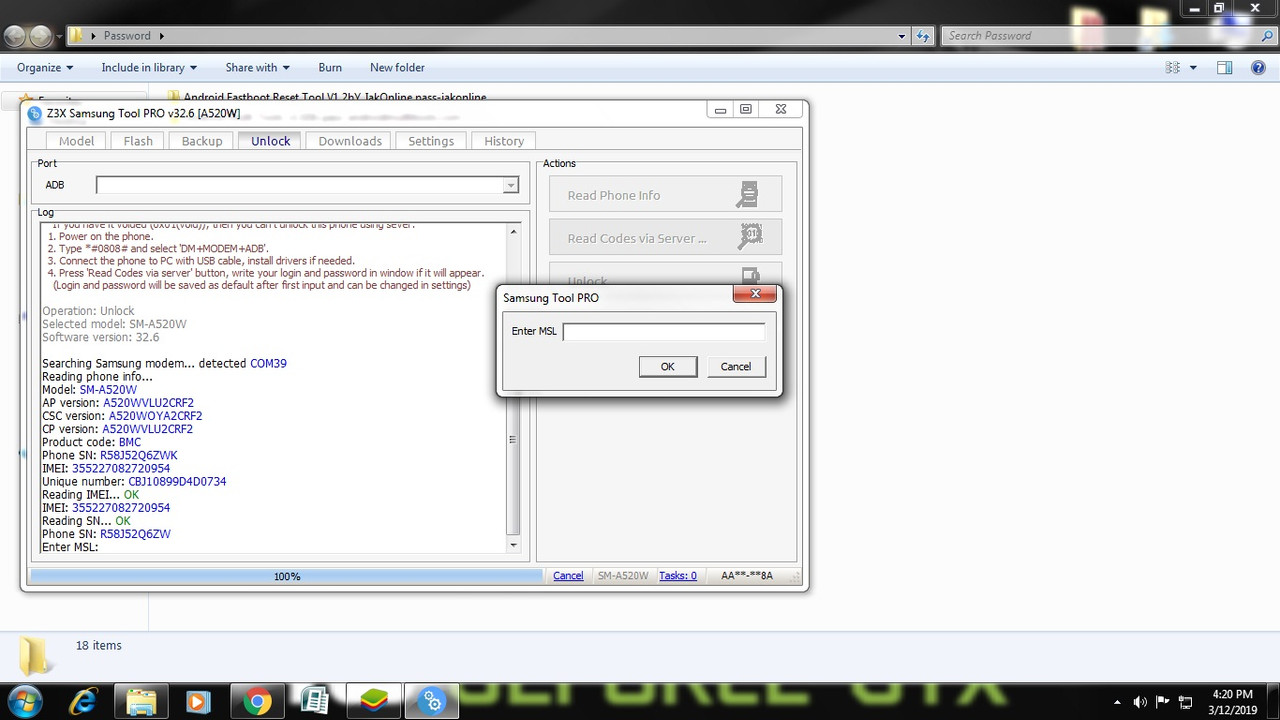Open Windows Explorer from the taskbar

(141, 702)
